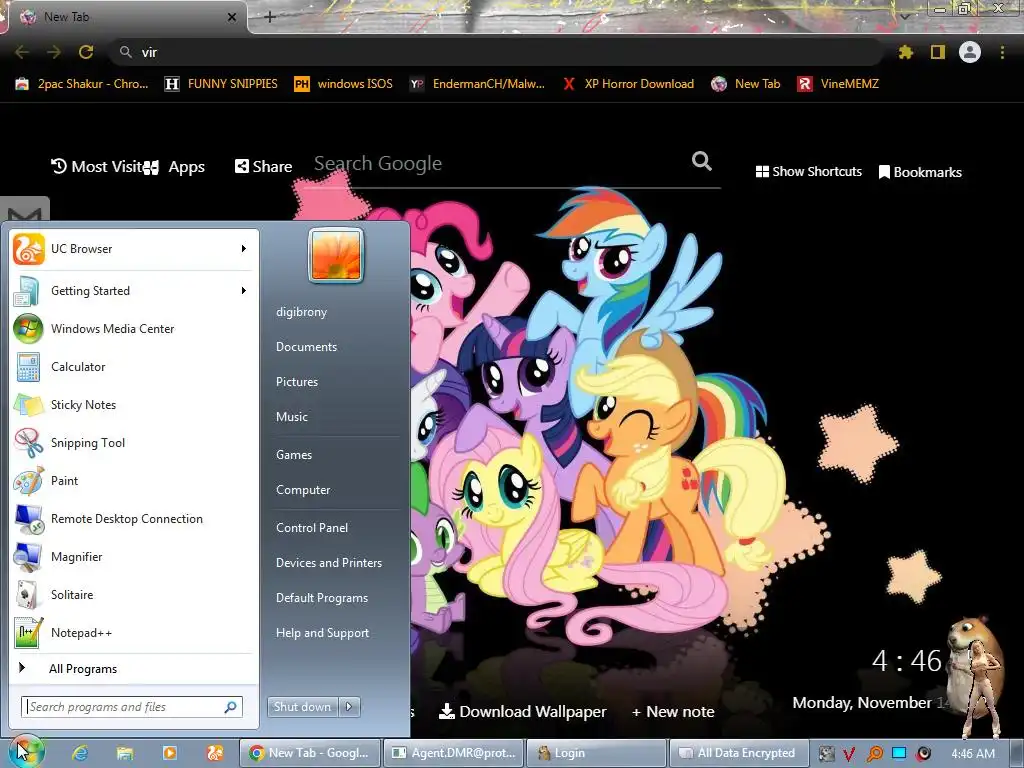Image resolution: width=1024 pixels, height=768 pixels.
Task: Click Search programs and files box
Action: pos(132,707)
